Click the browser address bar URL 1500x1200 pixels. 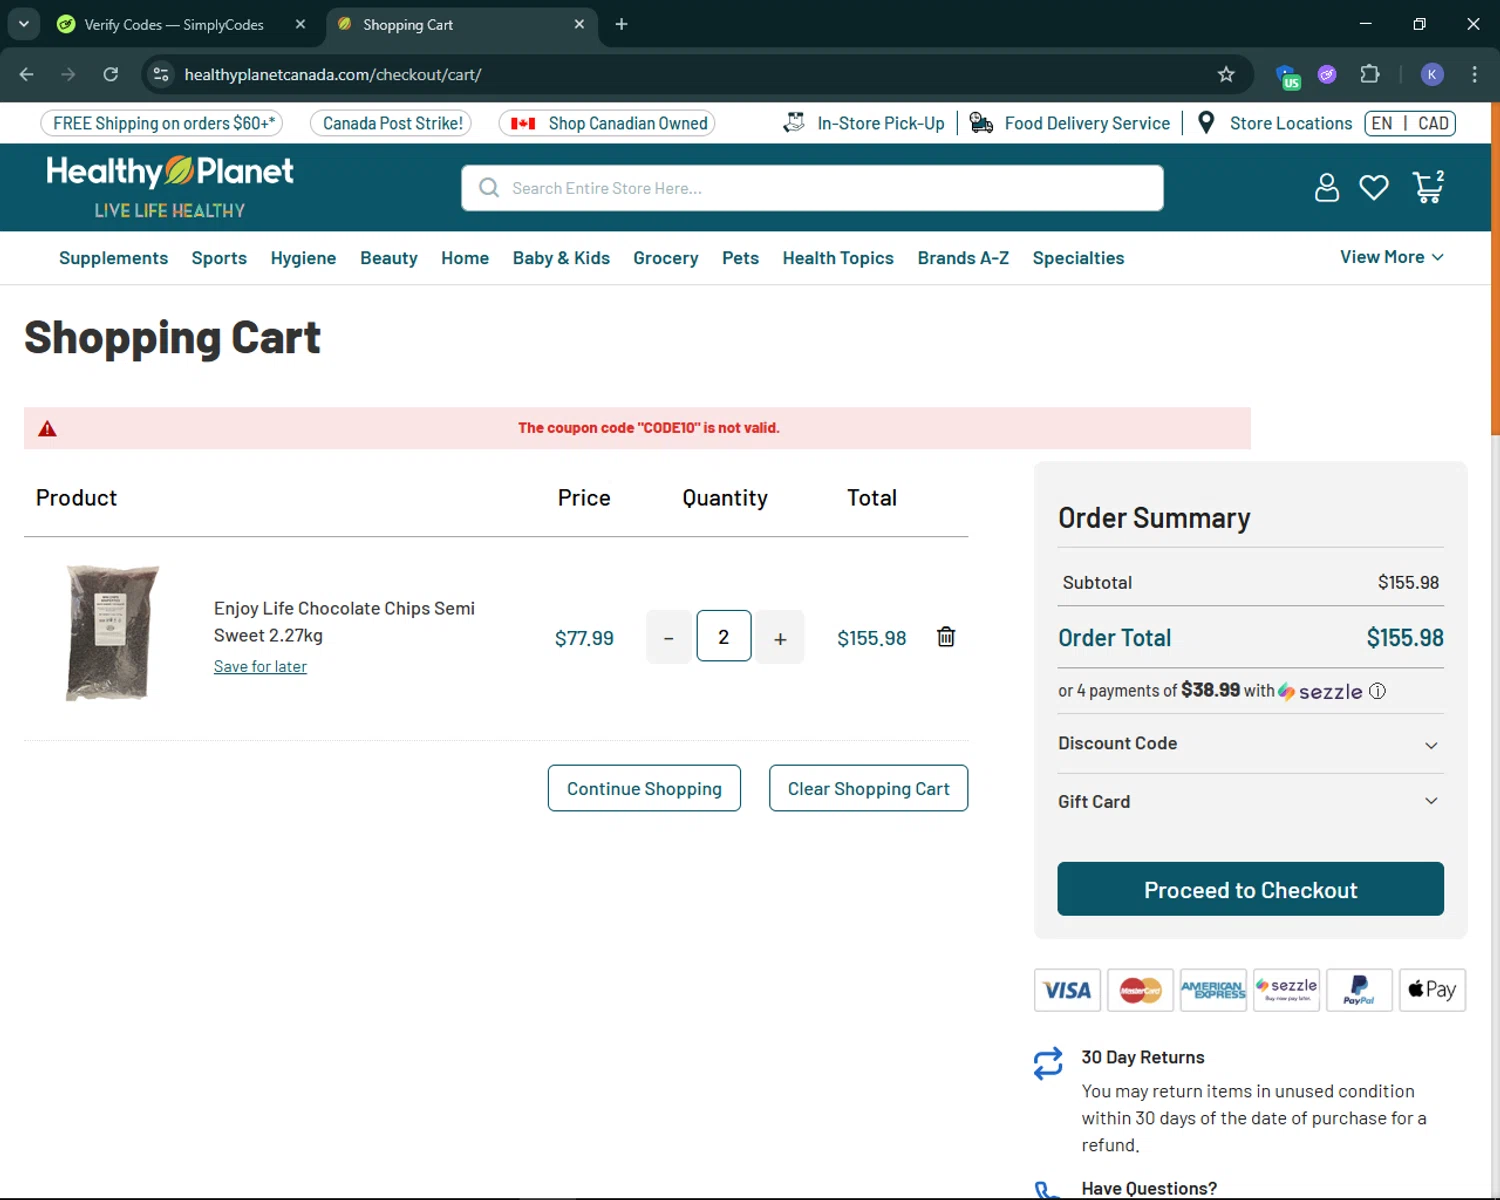pos(333,74)
